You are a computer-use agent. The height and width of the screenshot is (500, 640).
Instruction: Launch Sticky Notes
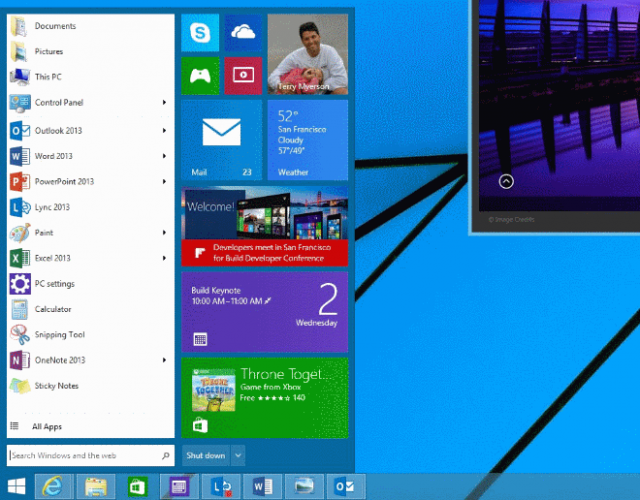tap(91, 386)
